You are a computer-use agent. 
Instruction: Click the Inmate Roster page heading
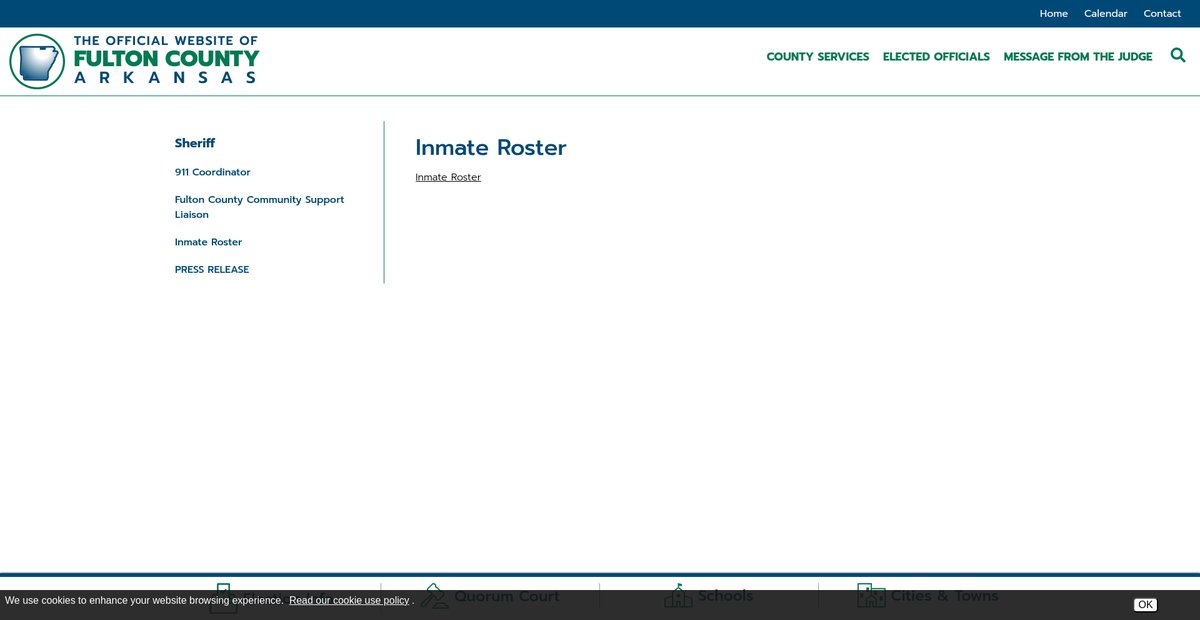click(x=491, y=147)
